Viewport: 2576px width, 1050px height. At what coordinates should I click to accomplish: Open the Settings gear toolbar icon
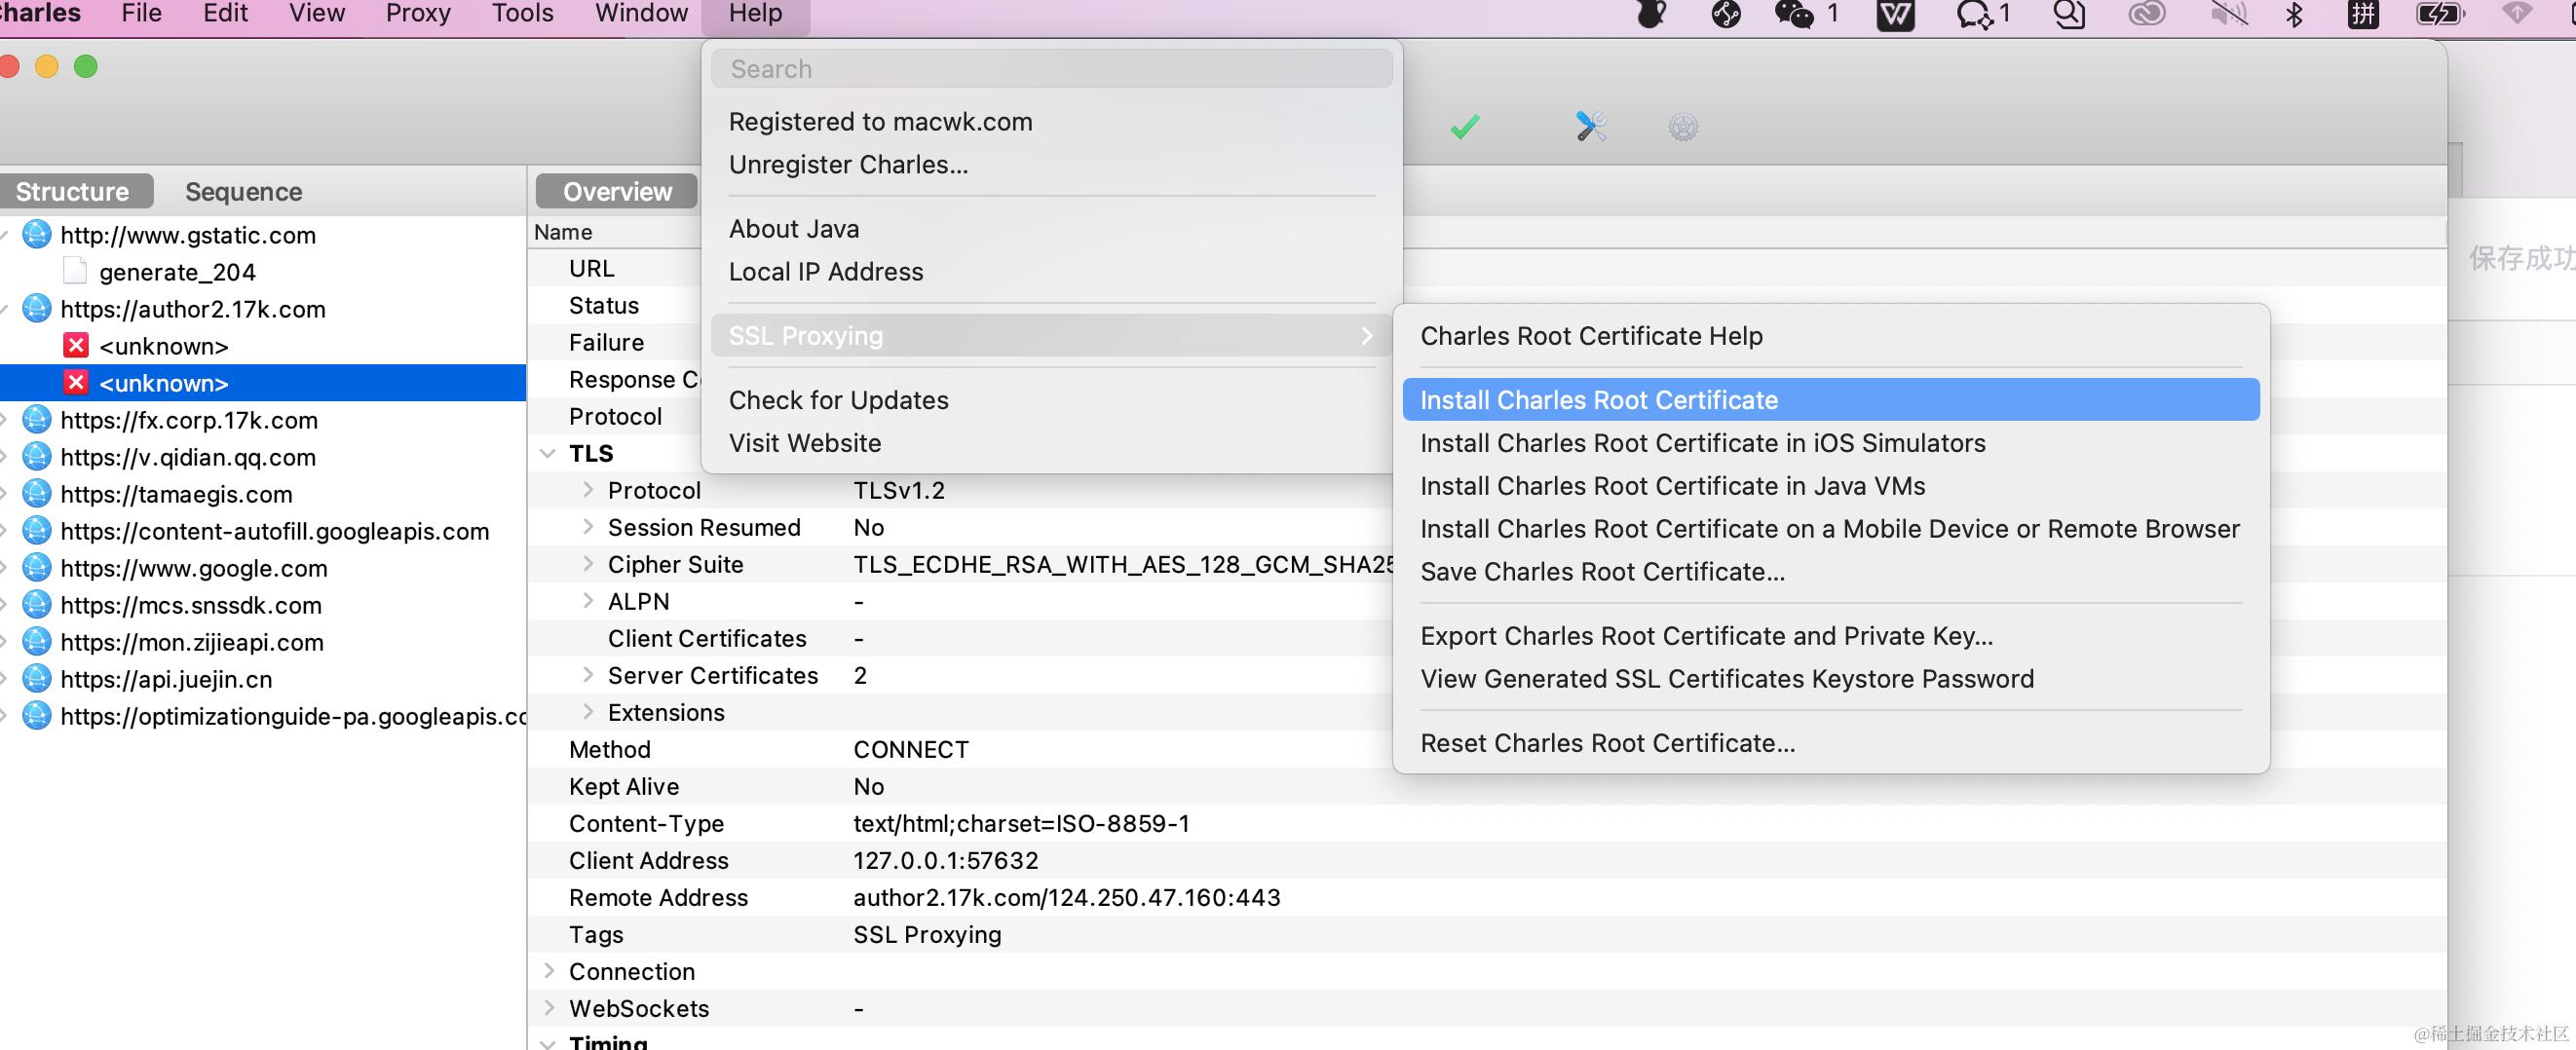point(1683,127)
